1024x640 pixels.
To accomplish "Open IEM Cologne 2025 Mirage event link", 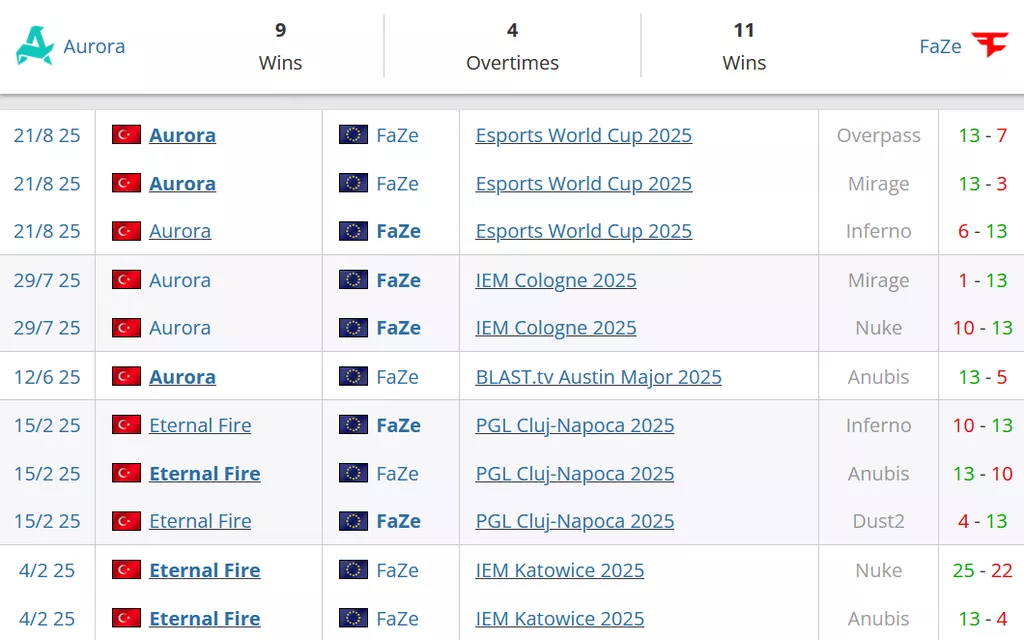I will pos(555,281).
